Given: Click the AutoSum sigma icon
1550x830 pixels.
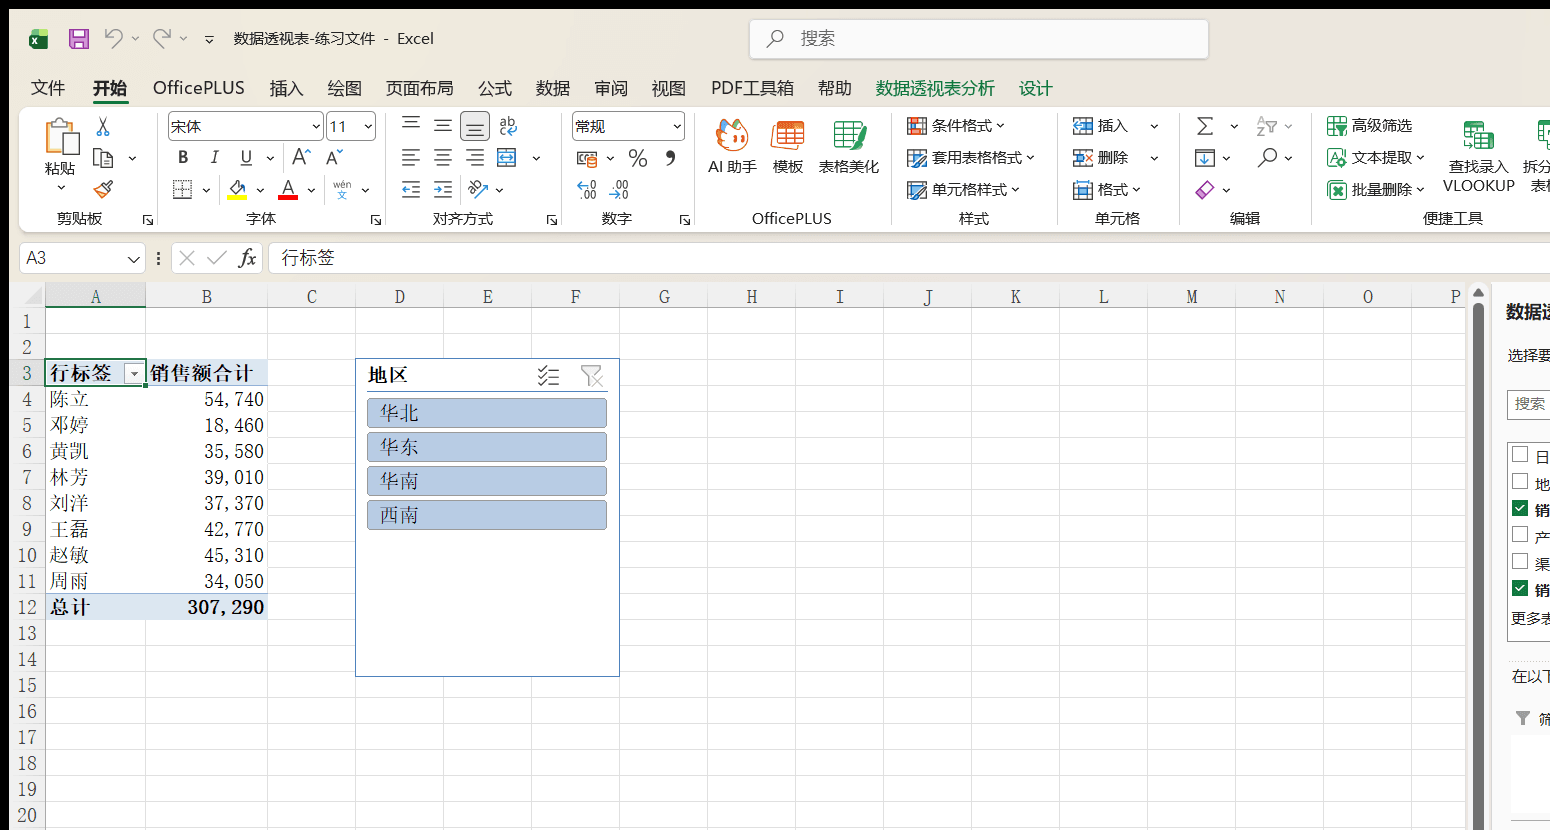Looking at the screenshot, I should 1205,126.
